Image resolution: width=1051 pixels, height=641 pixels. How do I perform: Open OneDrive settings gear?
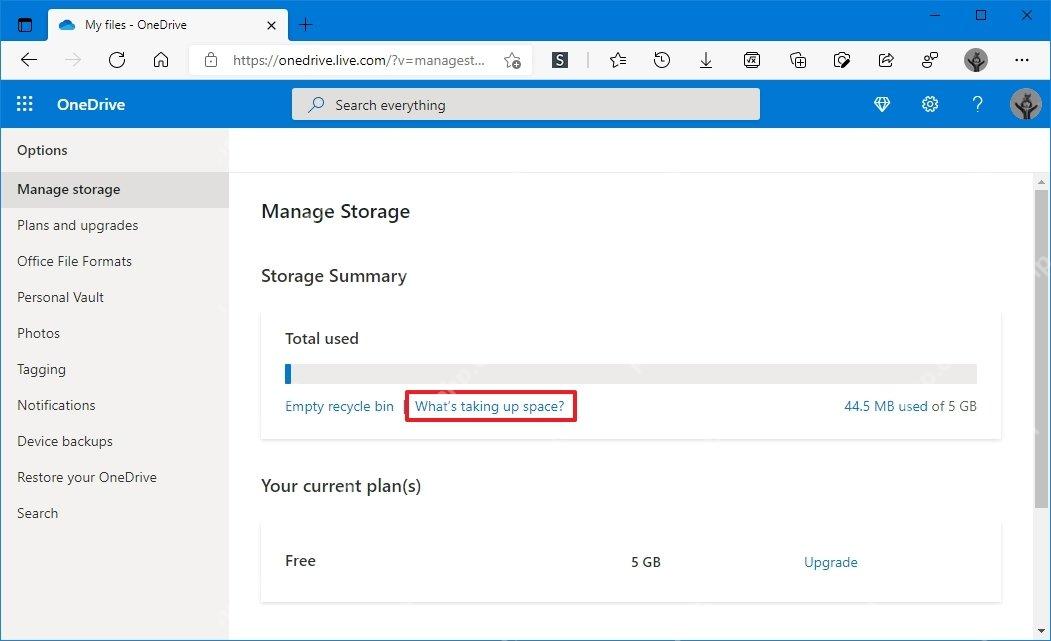coord(930,104)
